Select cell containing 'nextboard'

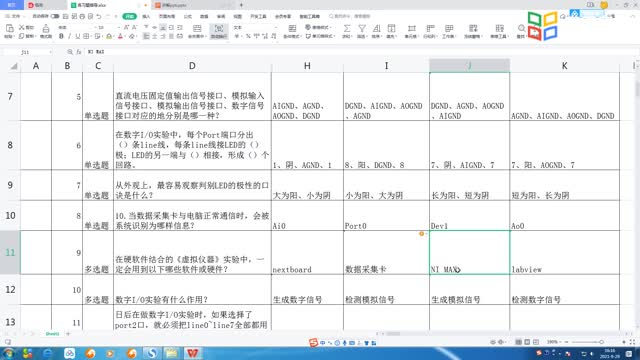307,253
